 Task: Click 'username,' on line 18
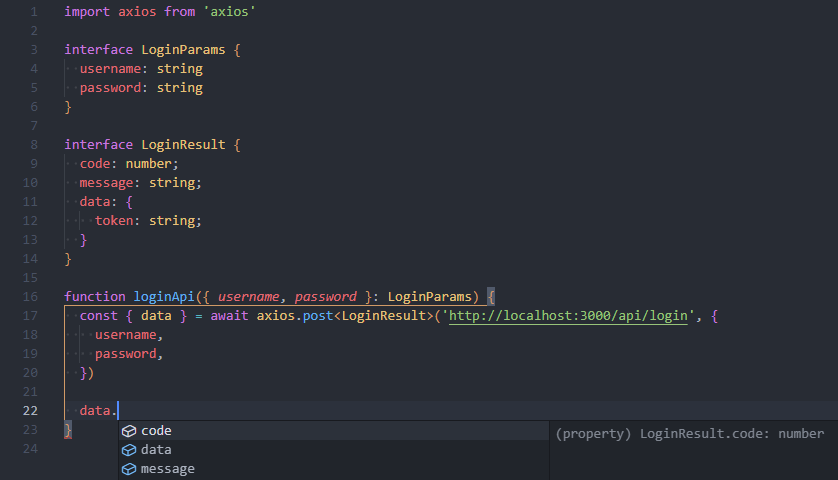pos(129,335)
